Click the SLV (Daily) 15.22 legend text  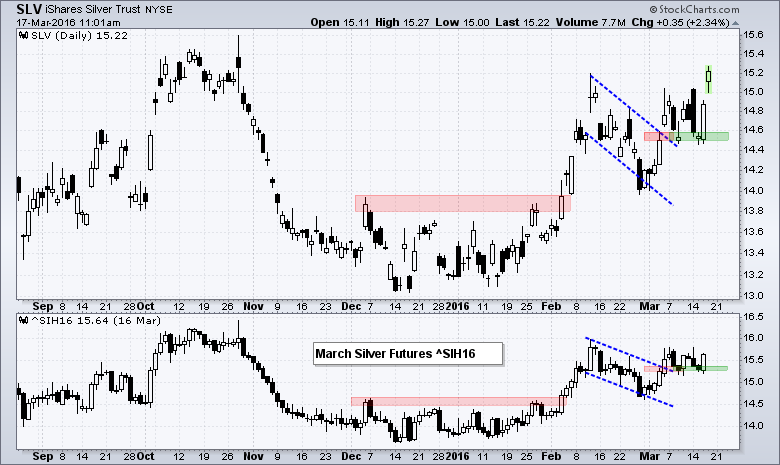[x=79, y=35]
